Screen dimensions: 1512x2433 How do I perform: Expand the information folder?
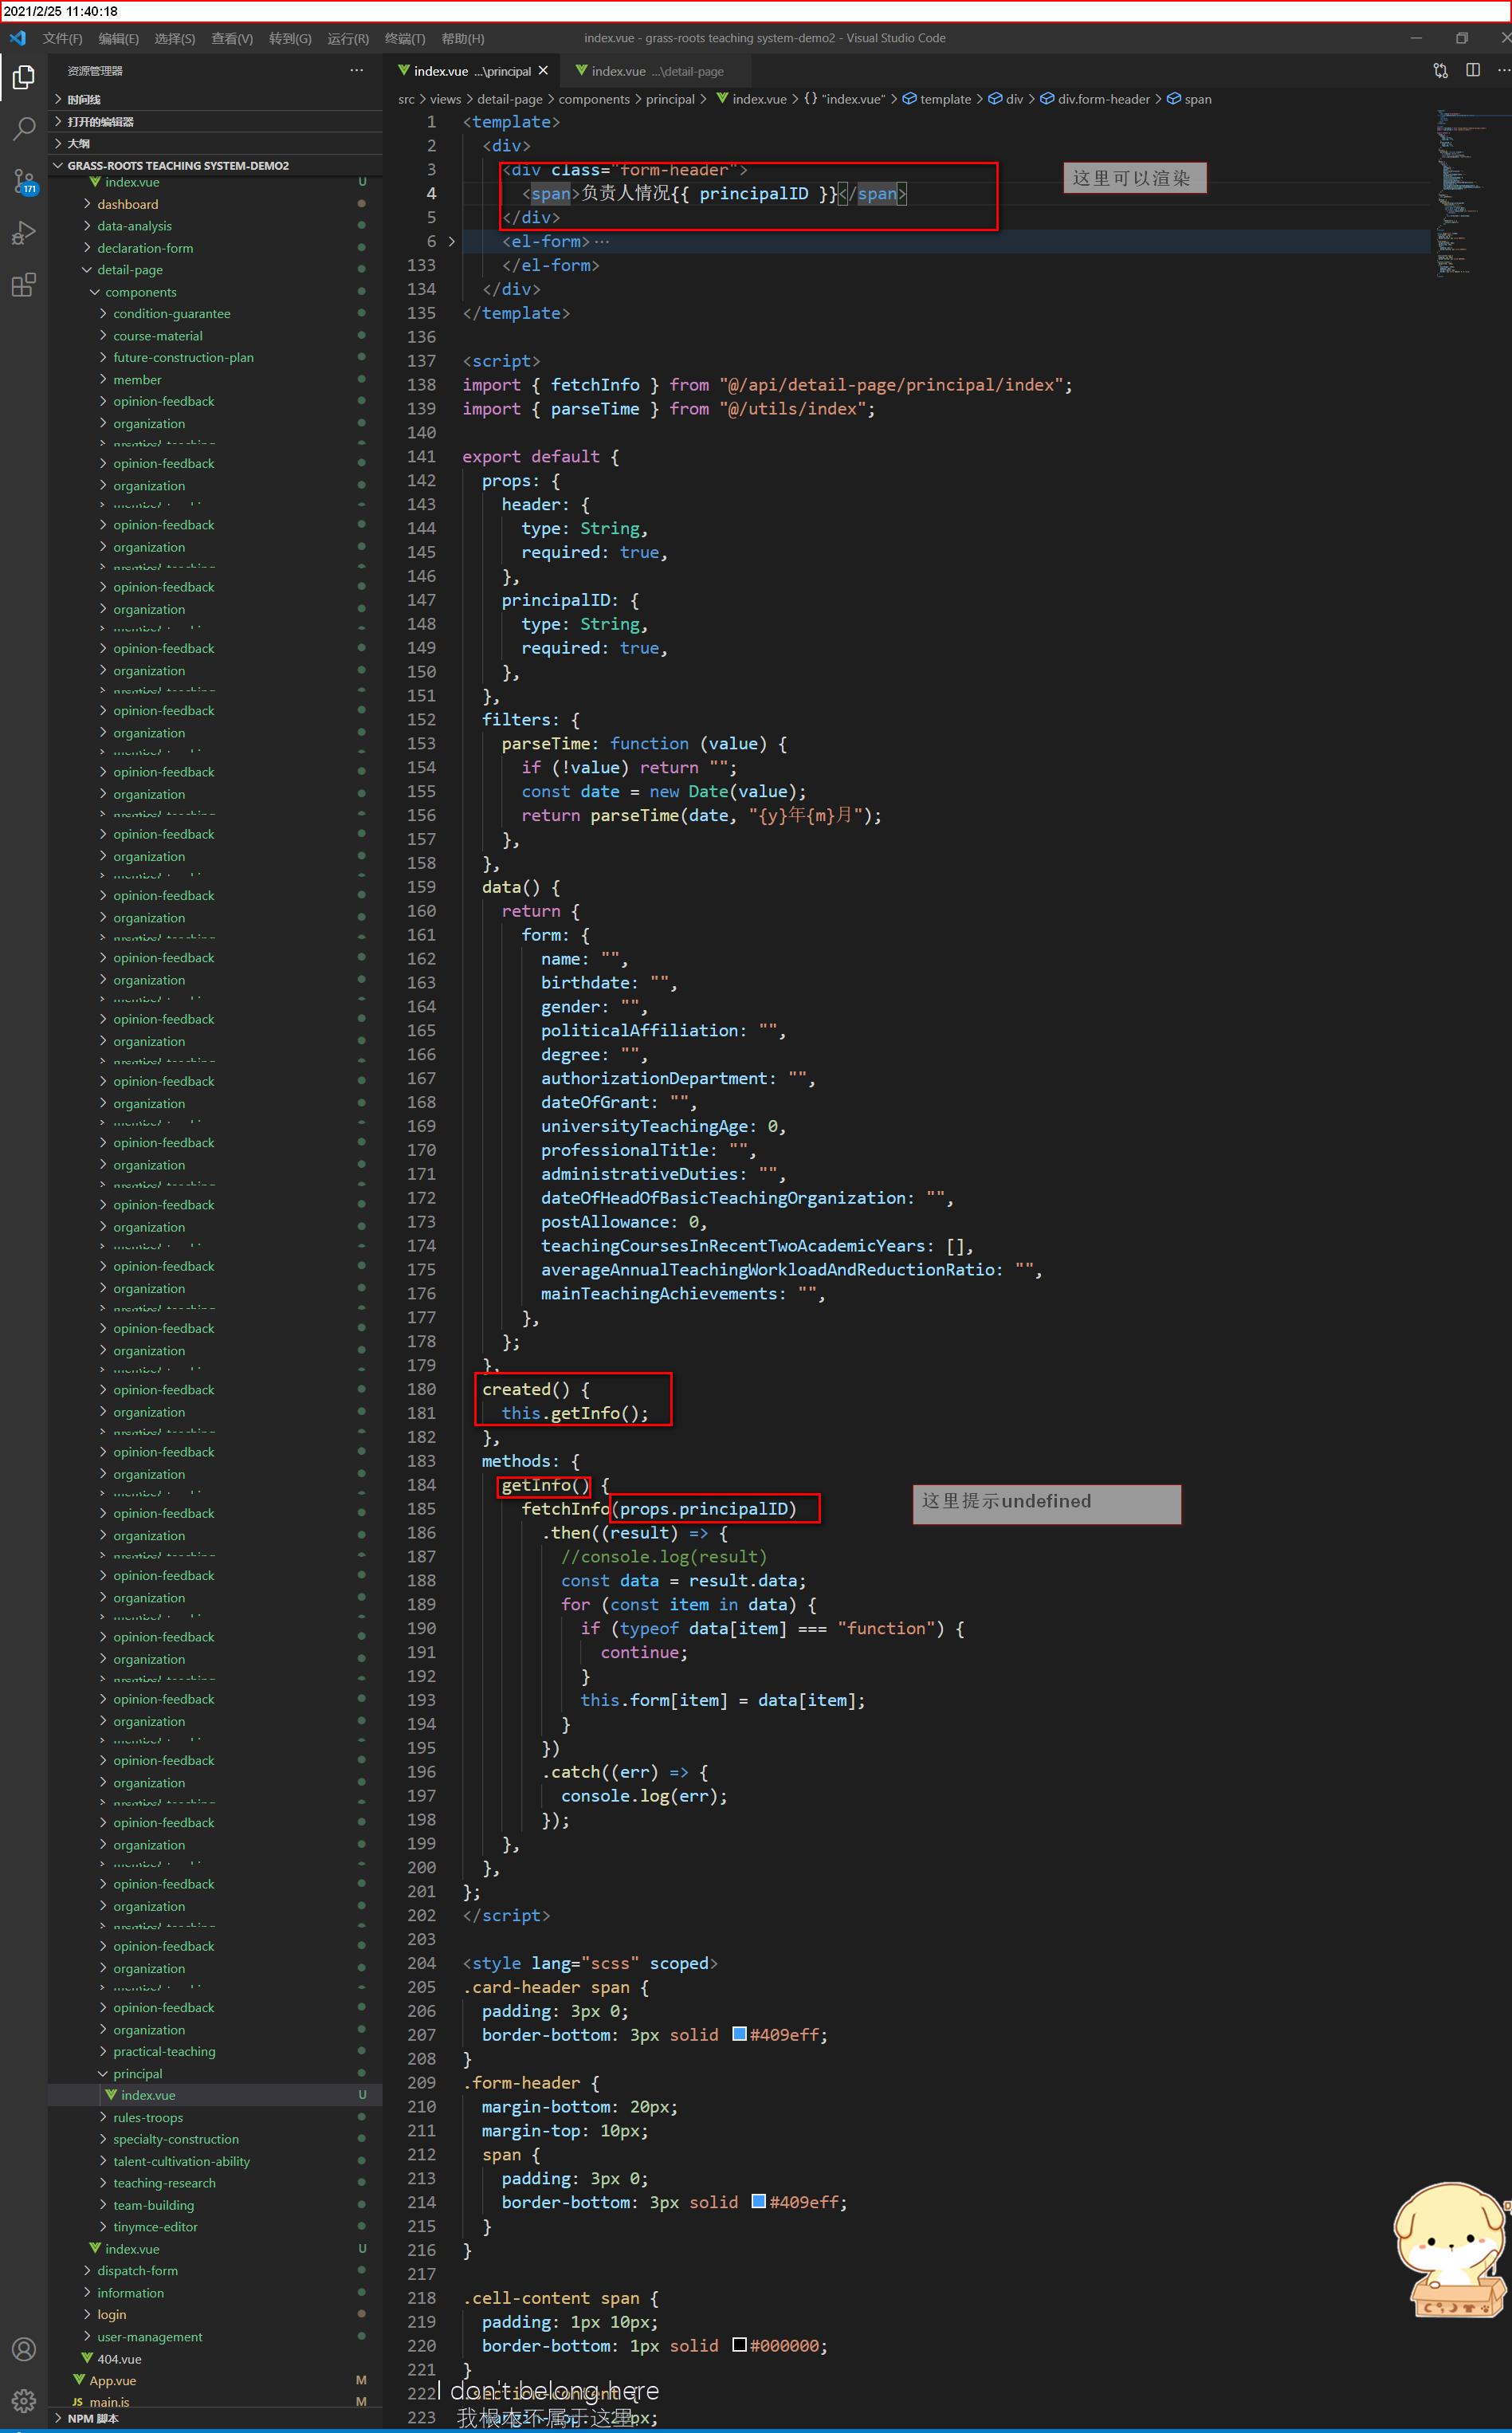click(215, 2293)
